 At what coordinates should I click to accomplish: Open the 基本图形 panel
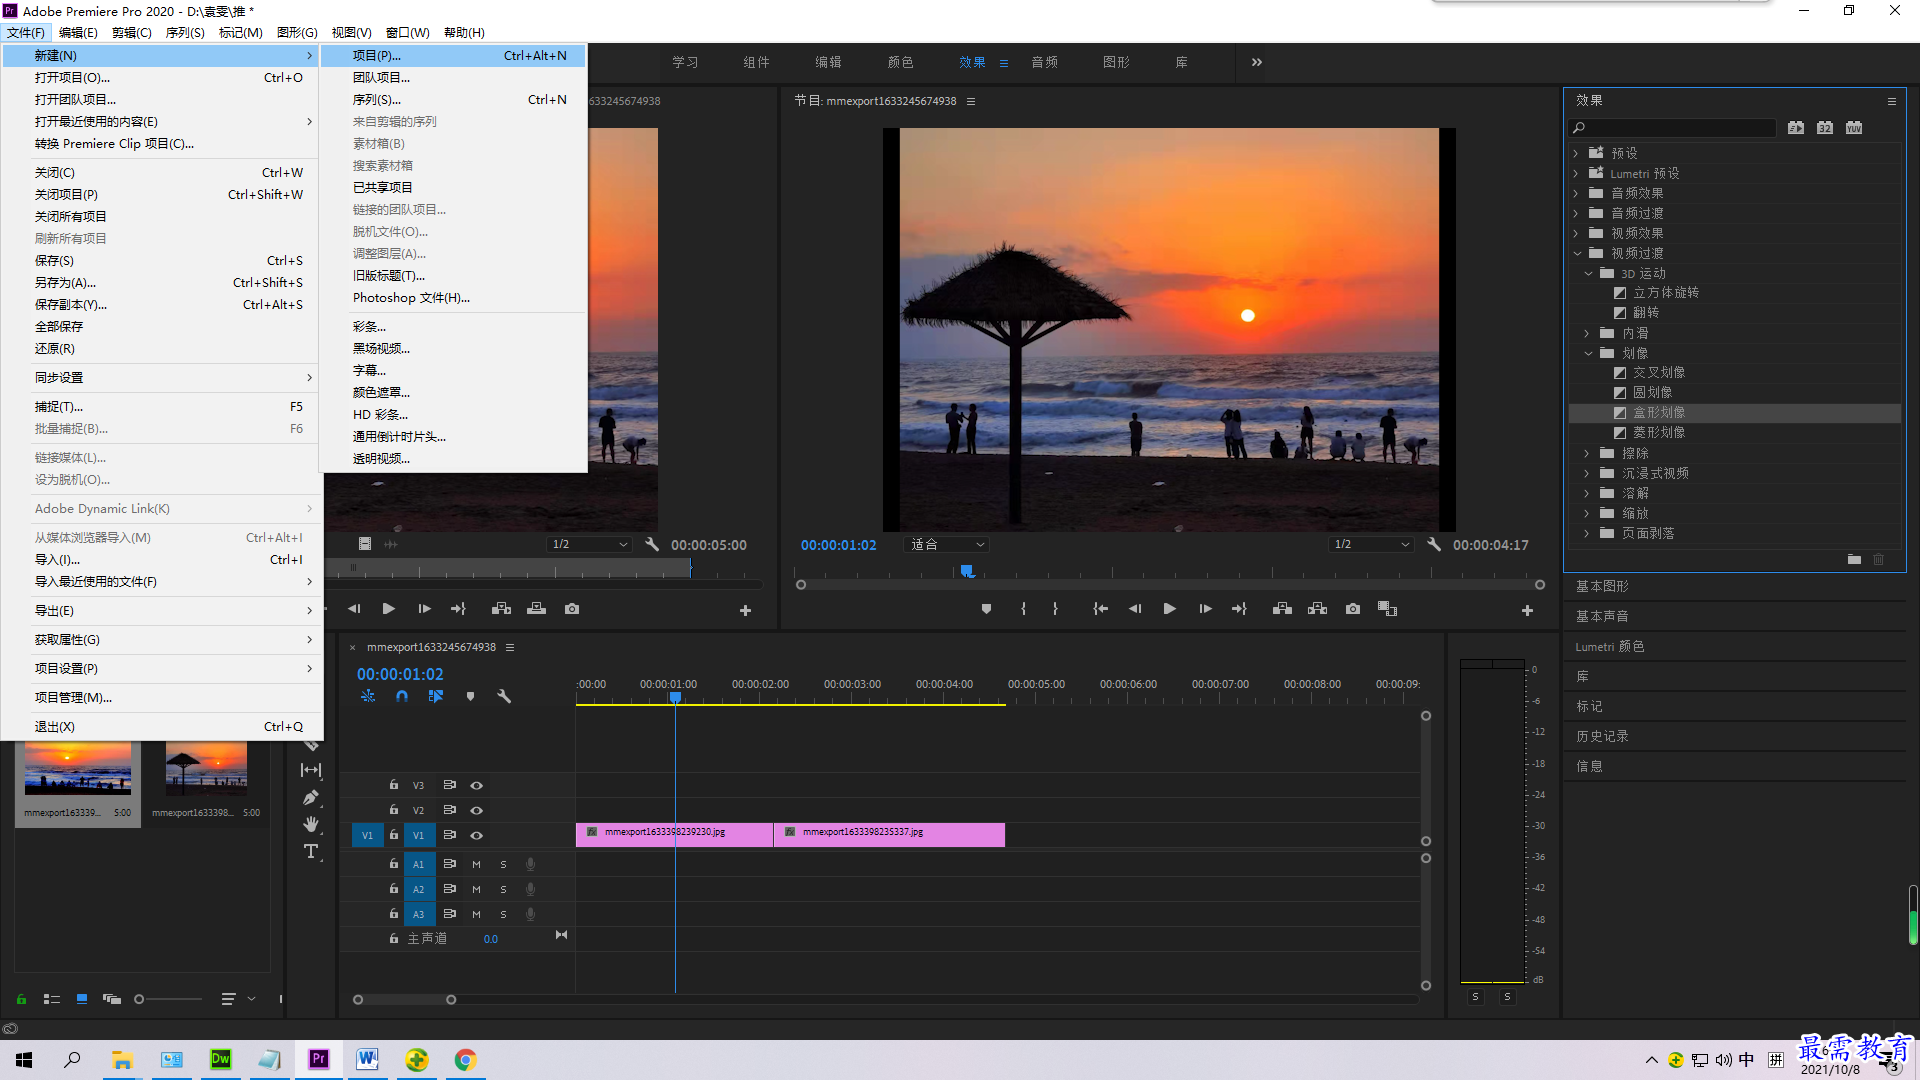pos(1602,587)
